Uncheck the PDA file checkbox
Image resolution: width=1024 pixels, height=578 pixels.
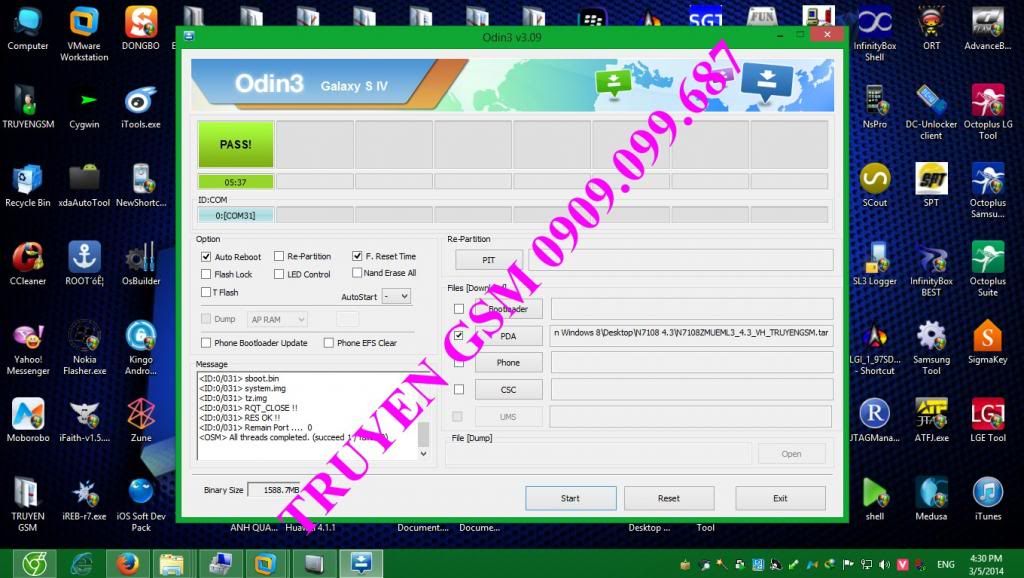[x=458, y=335]
